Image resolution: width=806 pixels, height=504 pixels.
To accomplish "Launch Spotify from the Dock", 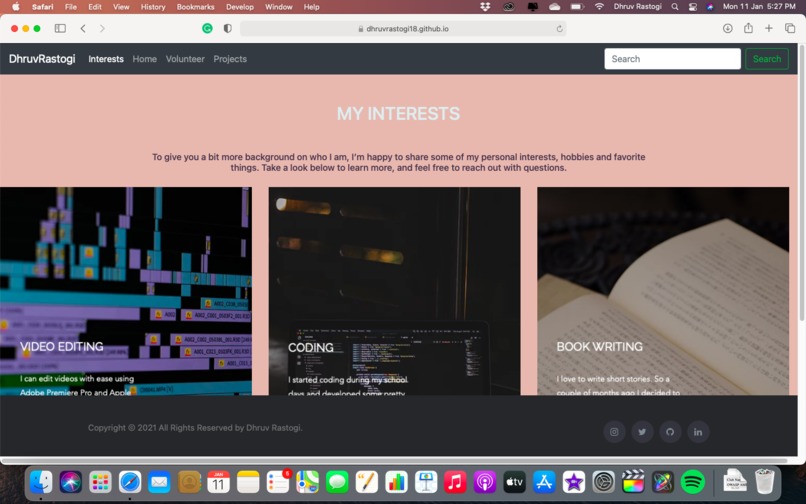I will pos(692,482).
